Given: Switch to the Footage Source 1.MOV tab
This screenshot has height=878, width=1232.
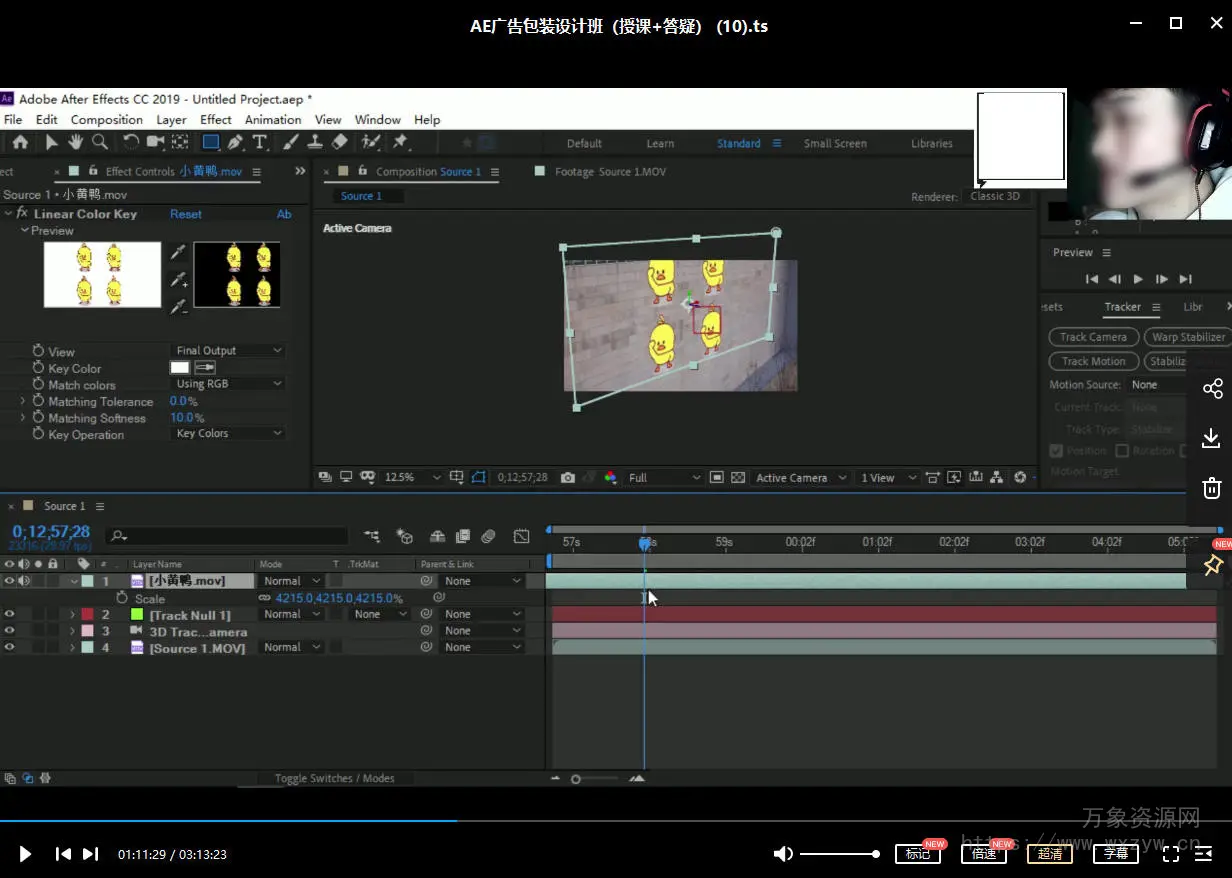Looking at the screenshot, I should coord(609,172).
